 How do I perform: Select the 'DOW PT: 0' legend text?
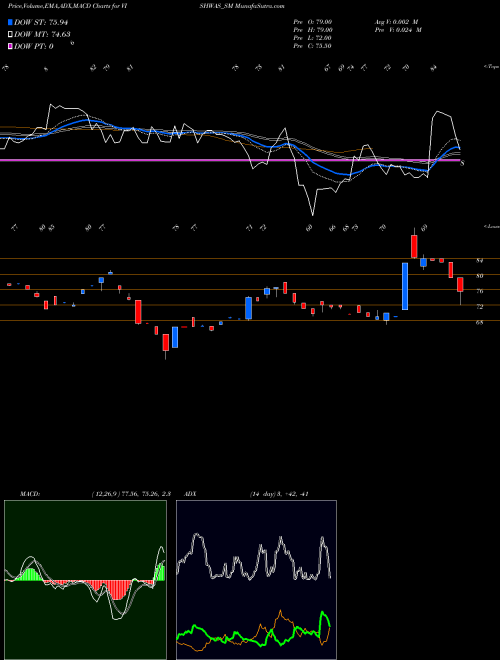click(34, 46)
